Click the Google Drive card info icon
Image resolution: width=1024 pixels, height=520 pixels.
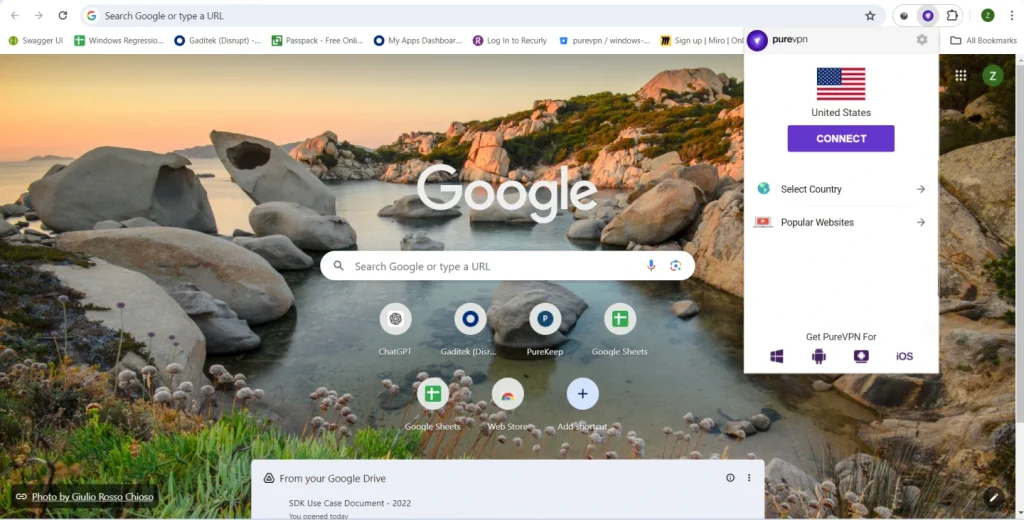[x=730, y=478]
